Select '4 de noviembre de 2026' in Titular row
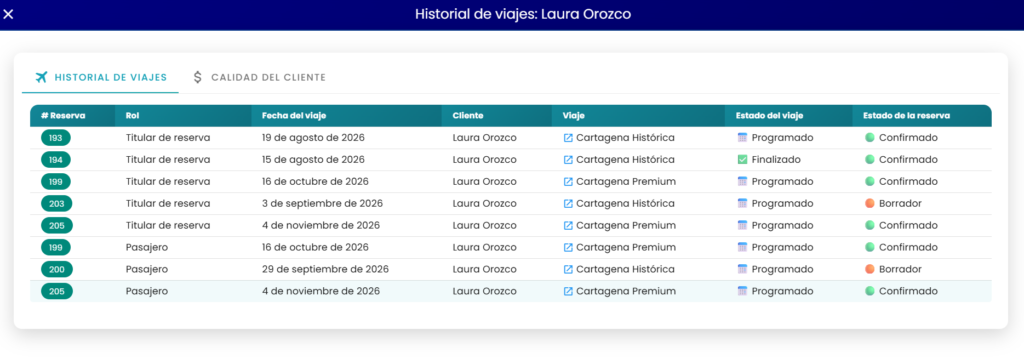The image size is (1024, 364). [321, 225]
